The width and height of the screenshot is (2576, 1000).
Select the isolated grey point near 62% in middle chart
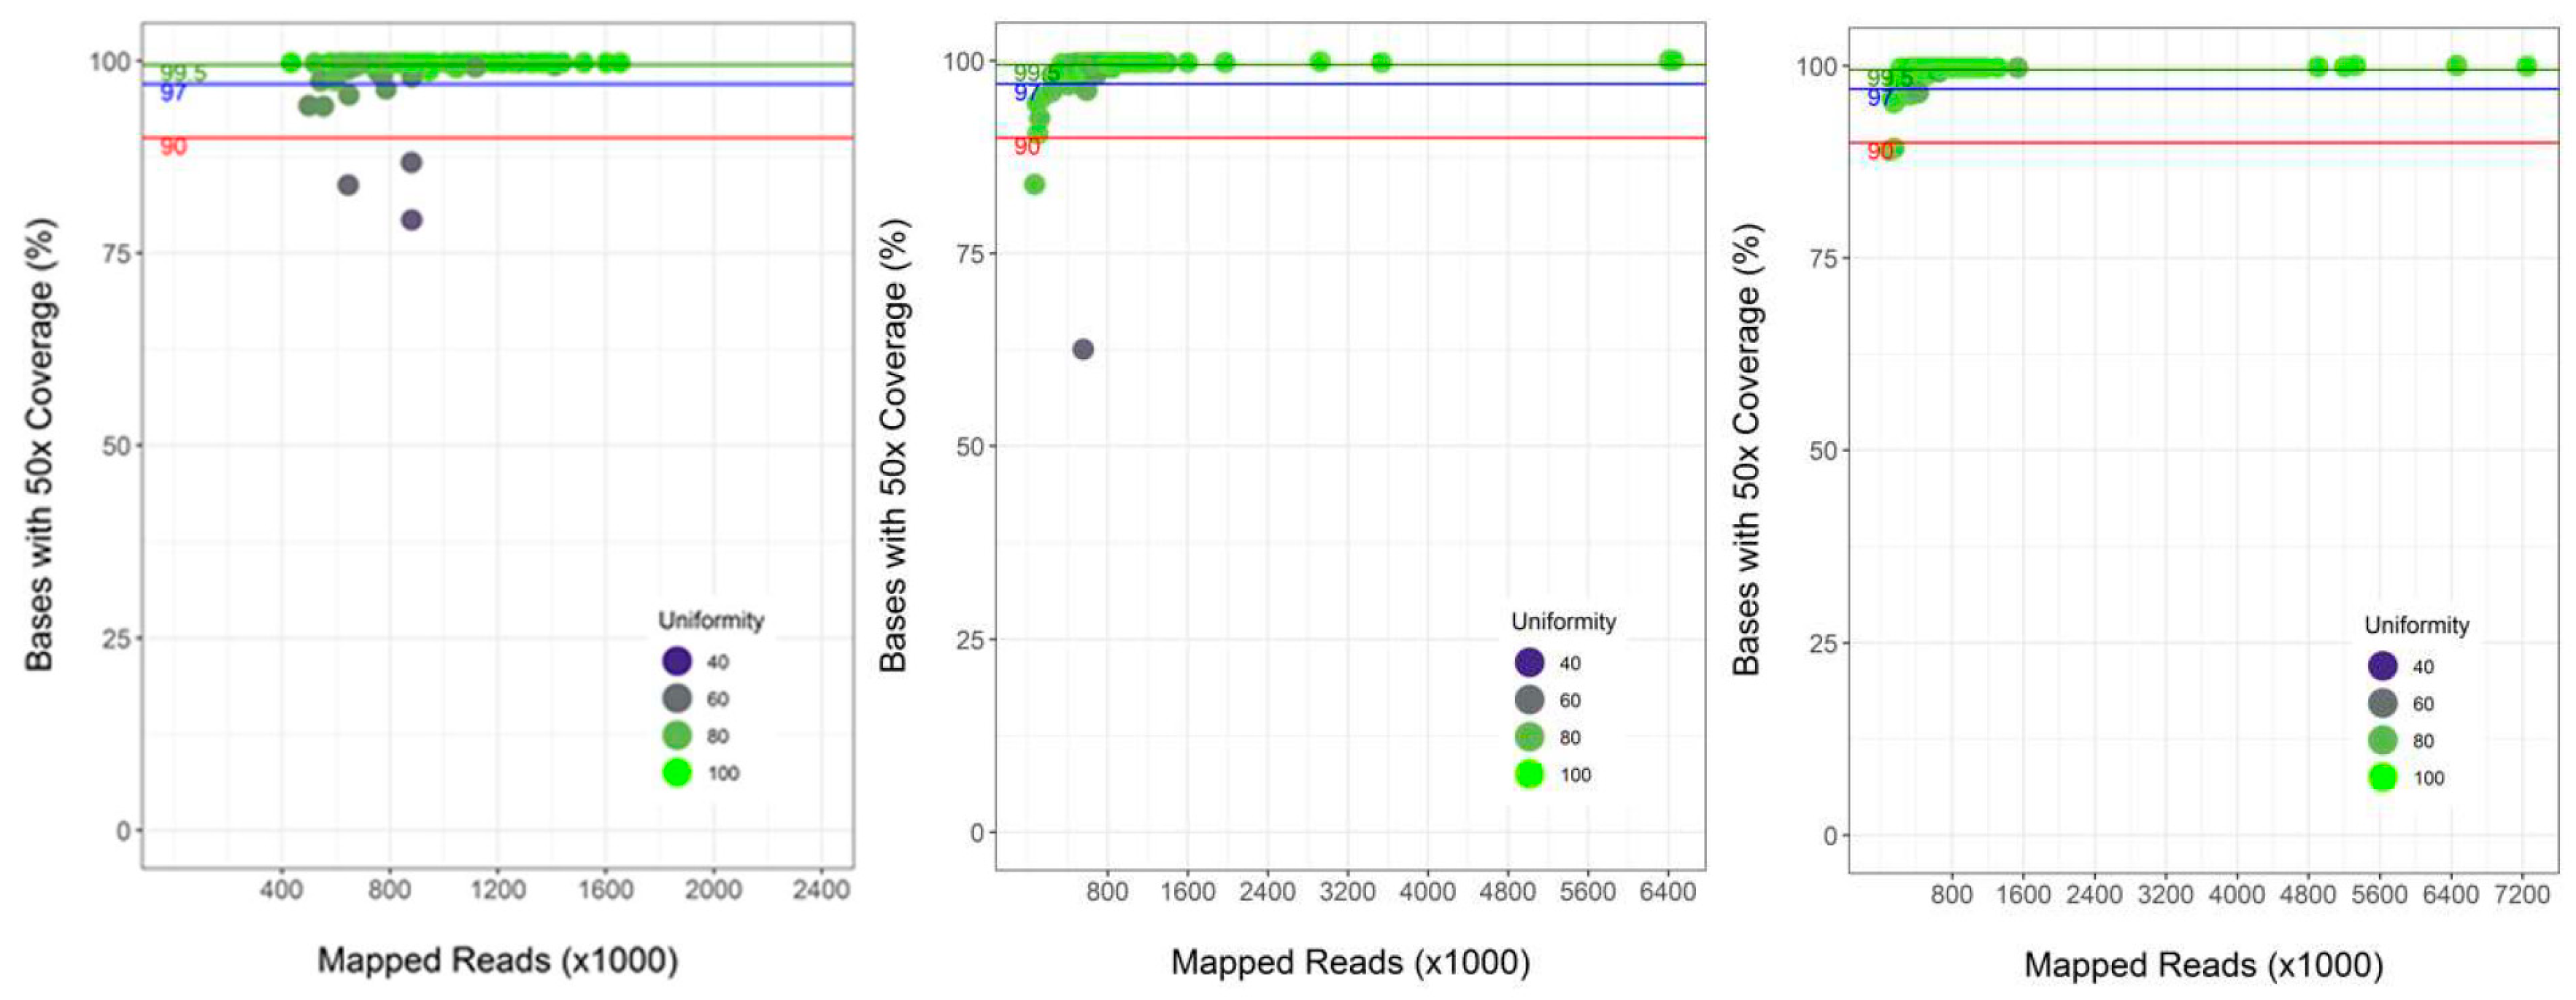pos(1083,349)
